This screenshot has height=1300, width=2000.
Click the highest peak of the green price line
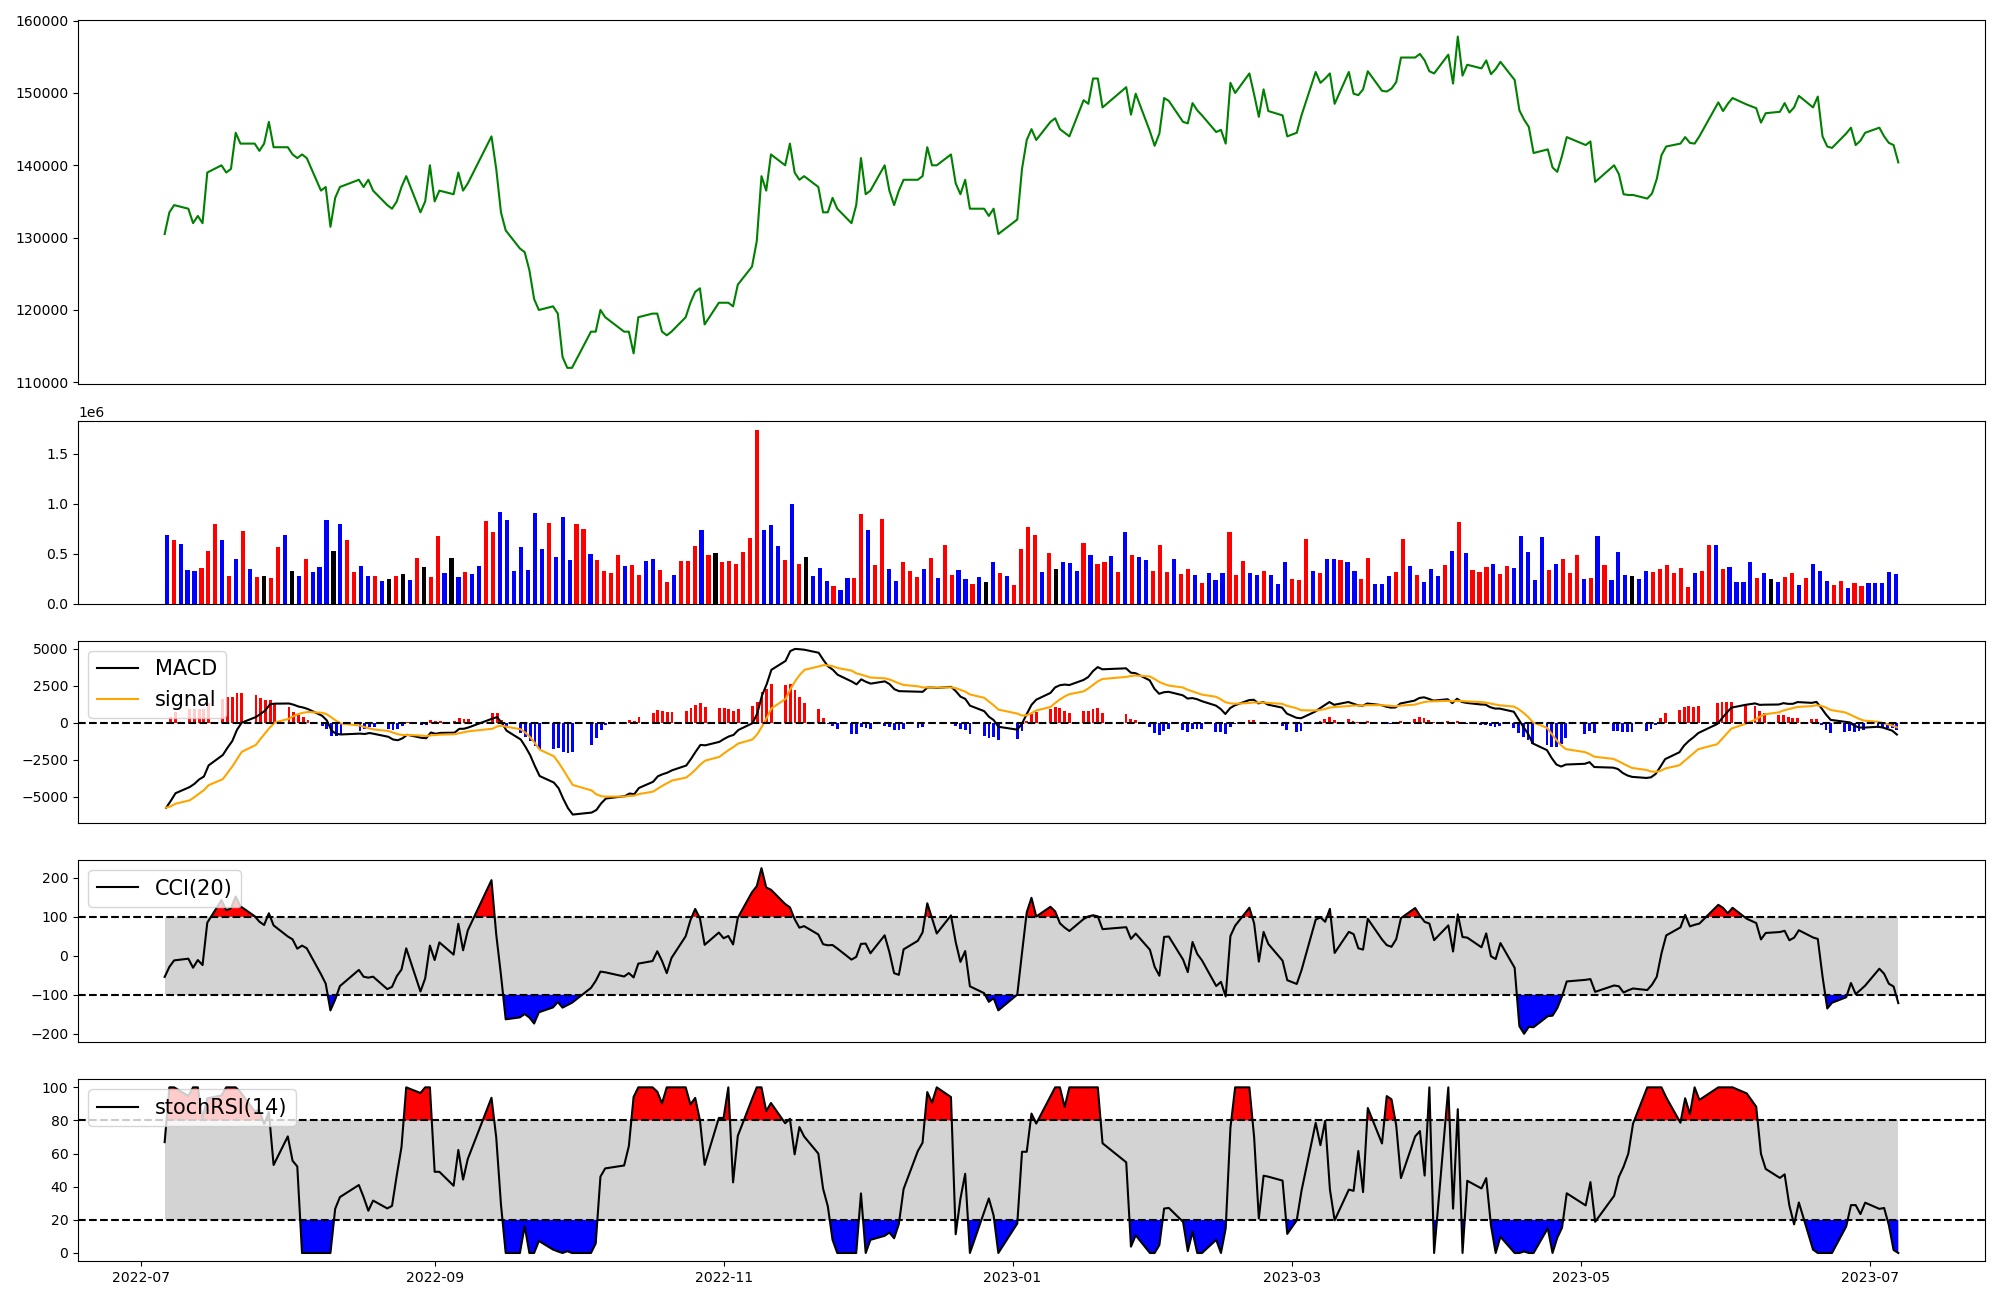point(1457,38)
